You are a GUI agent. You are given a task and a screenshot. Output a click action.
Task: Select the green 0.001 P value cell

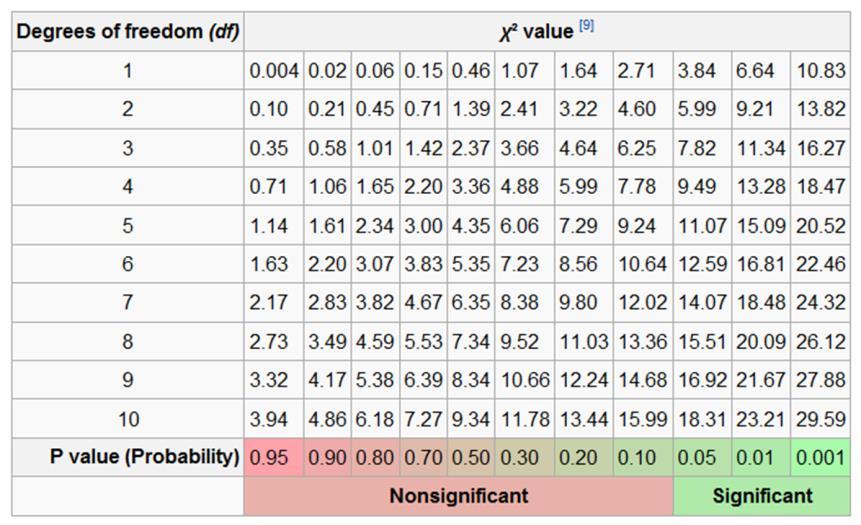coord(820,457)
